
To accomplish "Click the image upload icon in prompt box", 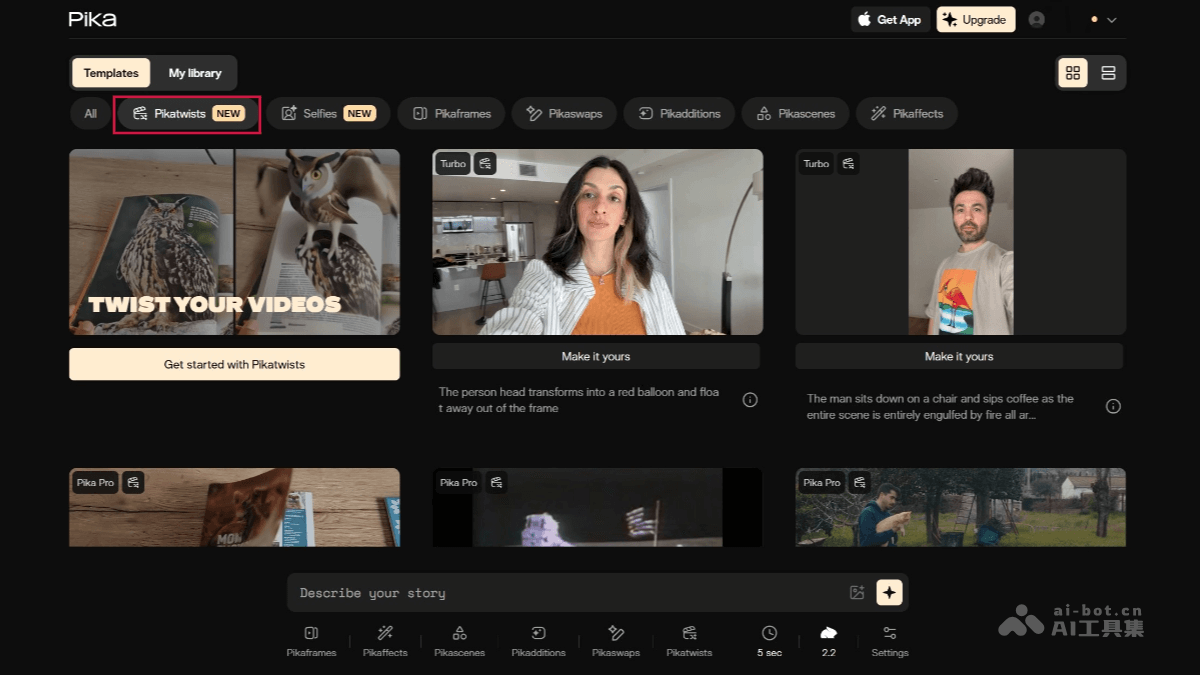I will pos(857,592).
